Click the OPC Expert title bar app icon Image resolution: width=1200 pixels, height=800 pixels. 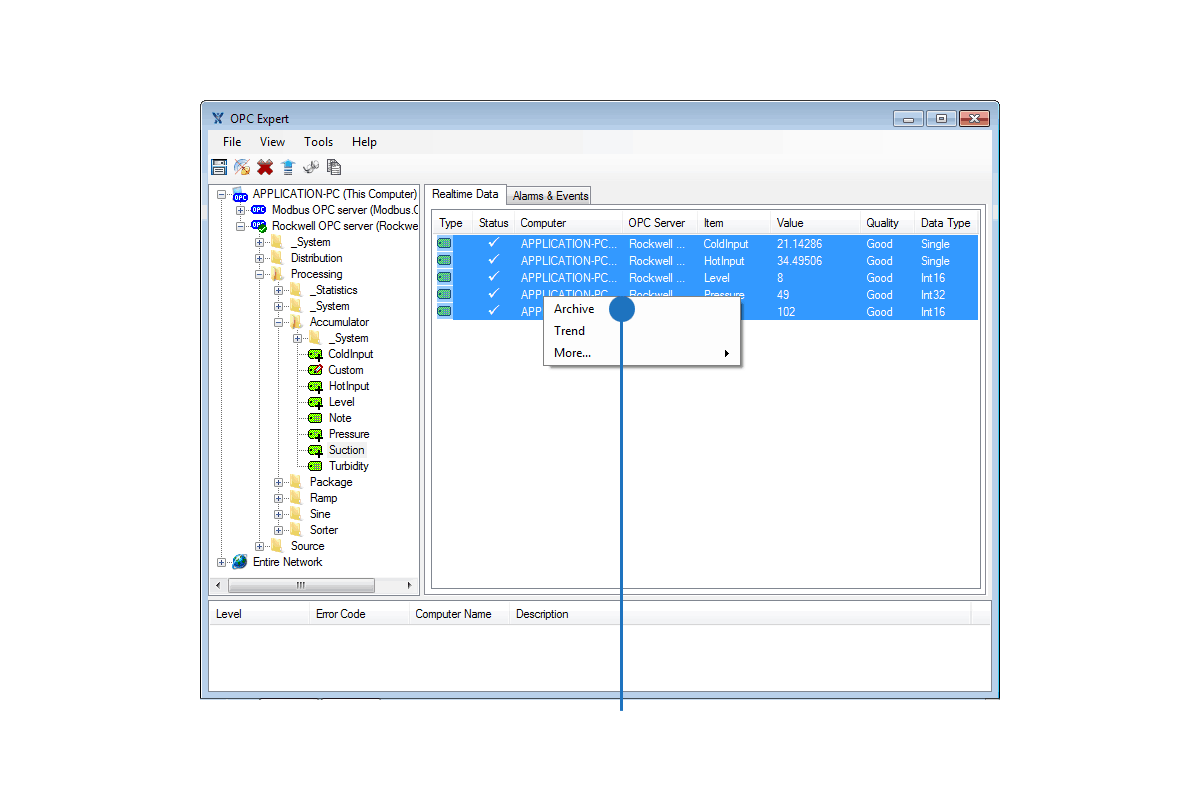tap(218, 119)
